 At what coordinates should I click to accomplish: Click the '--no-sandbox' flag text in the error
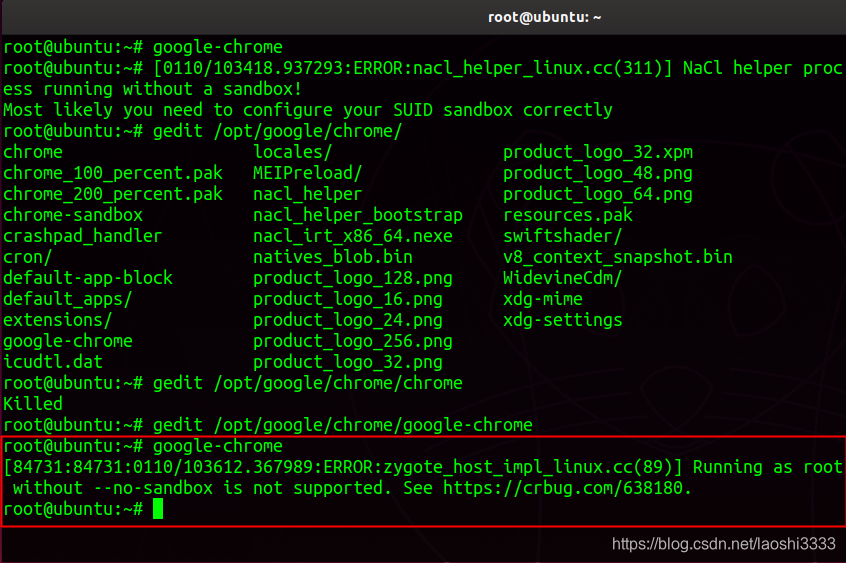(154, 488)
